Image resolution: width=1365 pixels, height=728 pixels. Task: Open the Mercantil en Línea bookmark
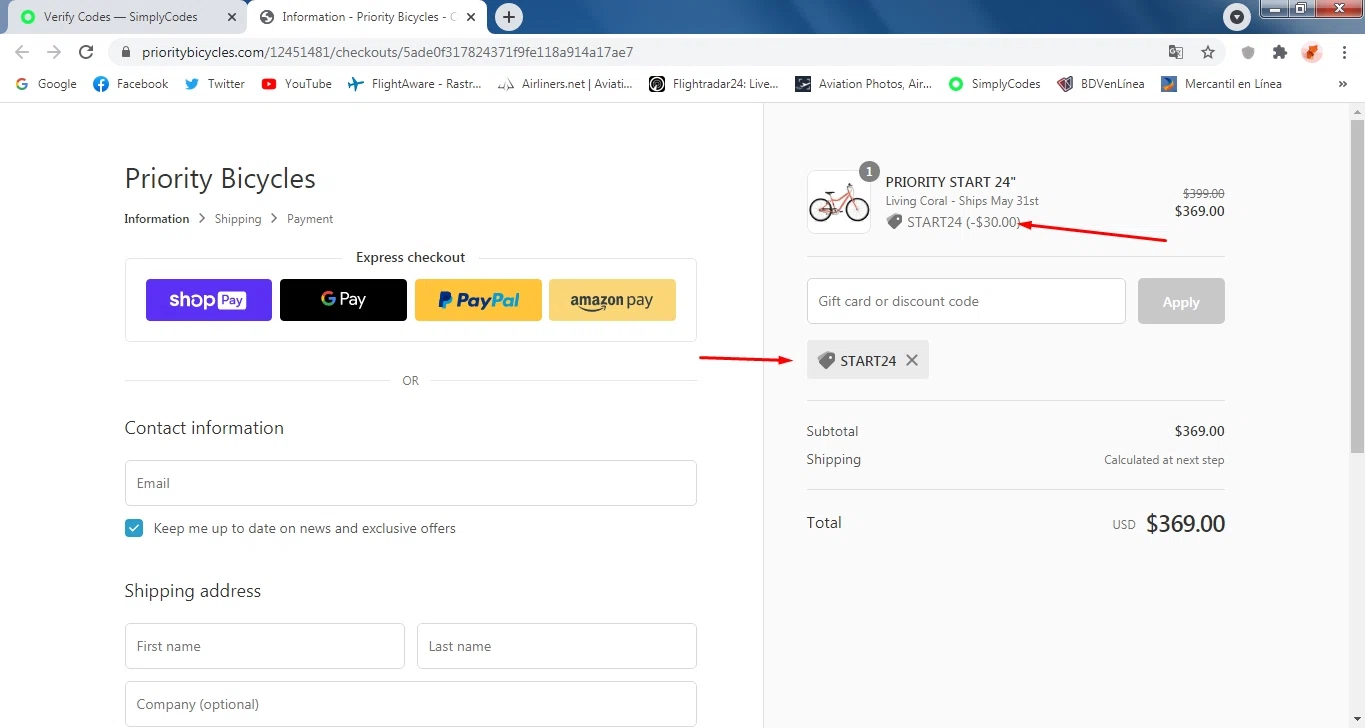click(1221, 84)
